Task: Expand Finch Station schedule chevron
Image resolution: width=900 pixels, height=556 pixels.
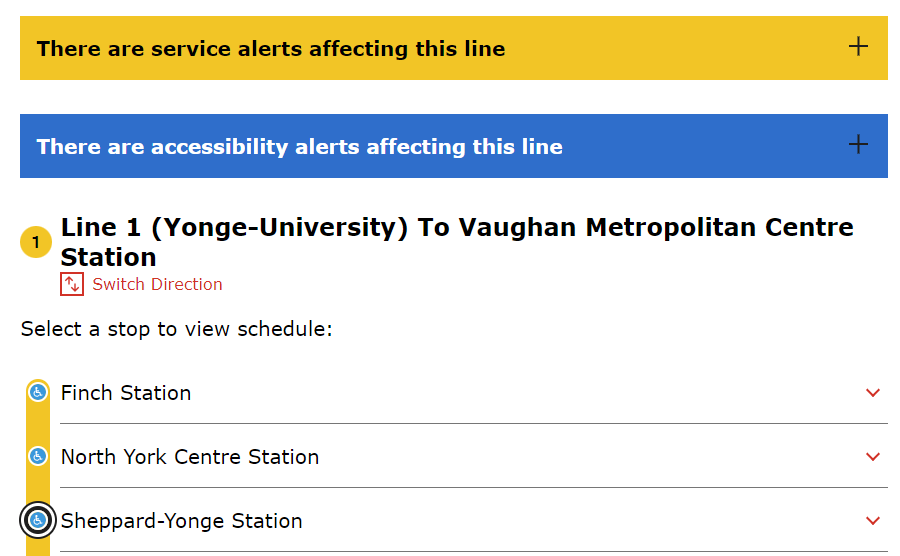Action: [x=873, y=393]
